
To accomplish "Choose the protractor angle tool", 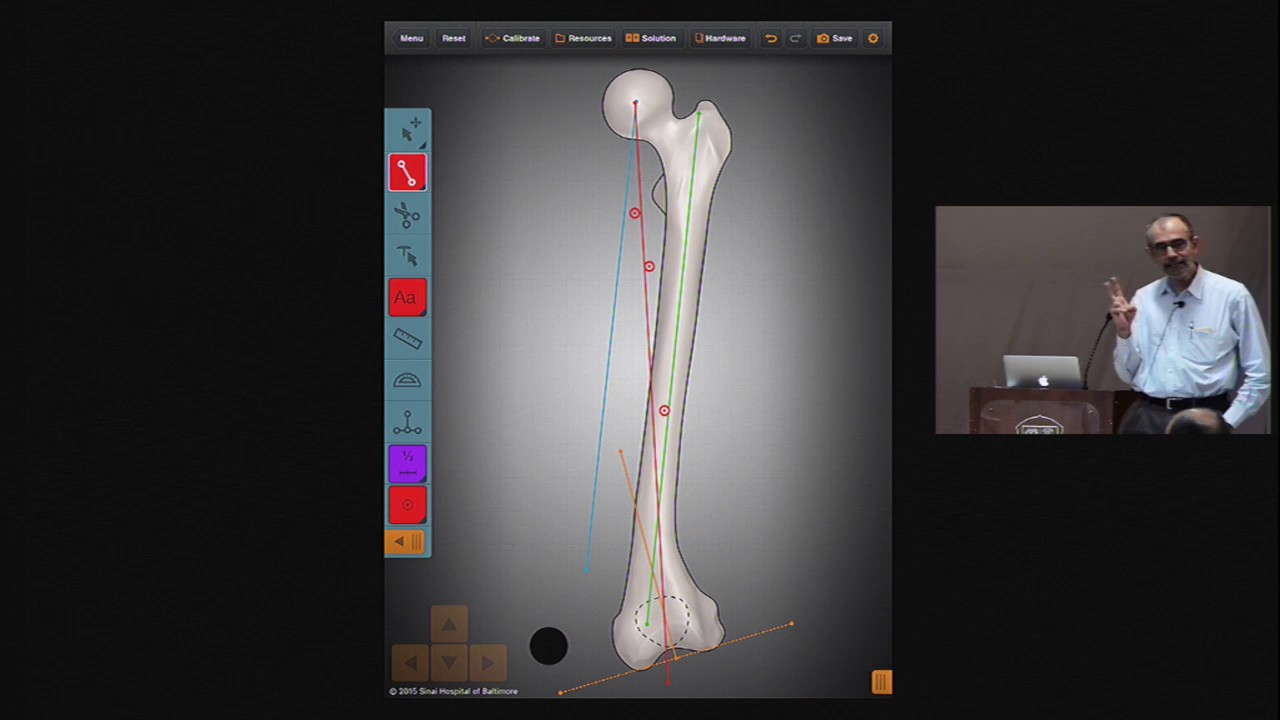I will tap(408, 380).
